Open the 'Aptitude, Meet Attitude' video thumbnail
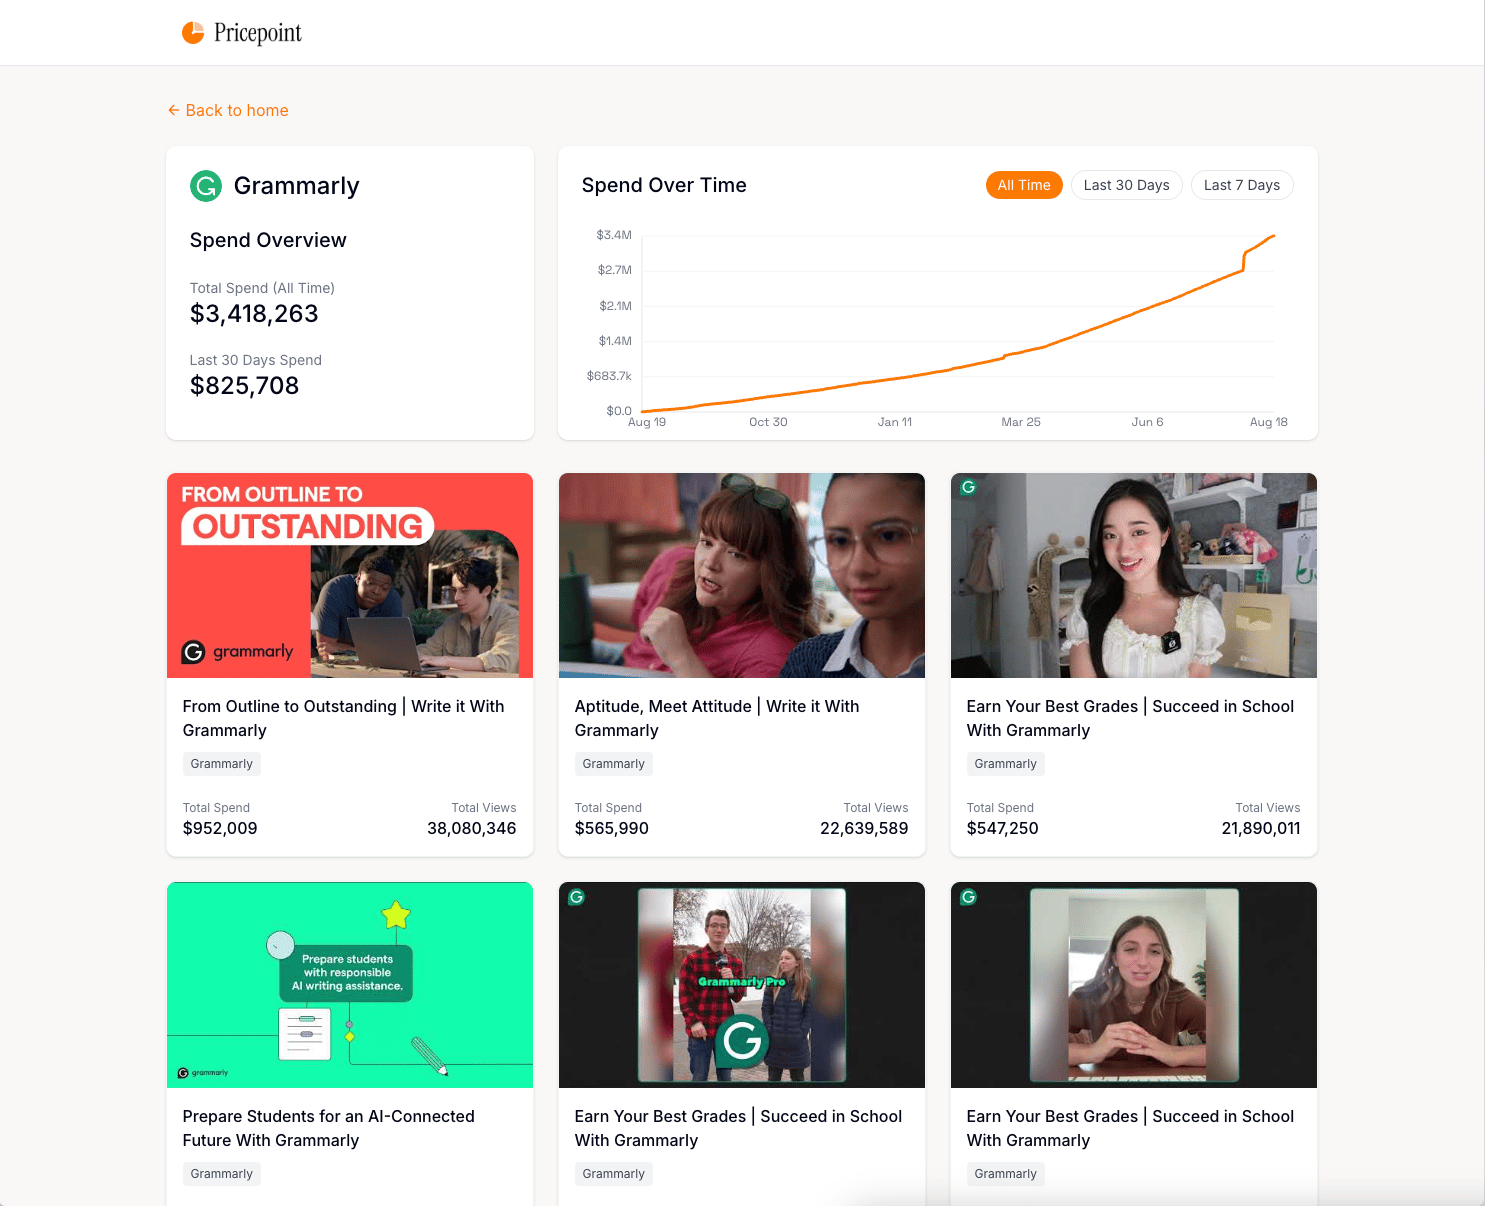The height and width of the screenshot is (1206, 1485). point(742,575)
